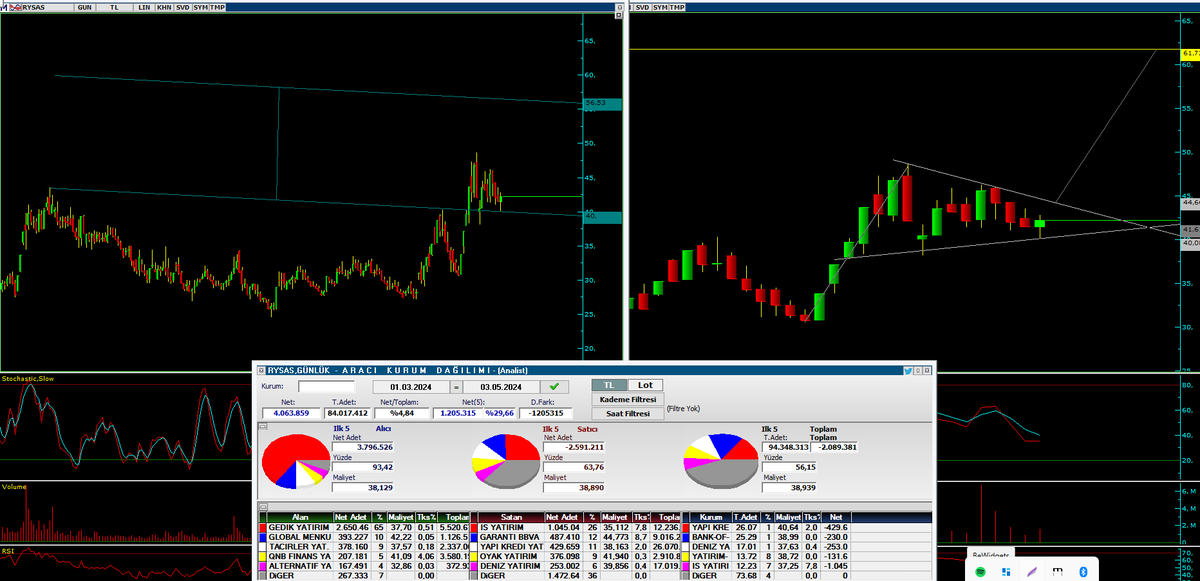Click the end date 03.05.2024 field
The image size is (1200, 581).
[x=499, y=386]
